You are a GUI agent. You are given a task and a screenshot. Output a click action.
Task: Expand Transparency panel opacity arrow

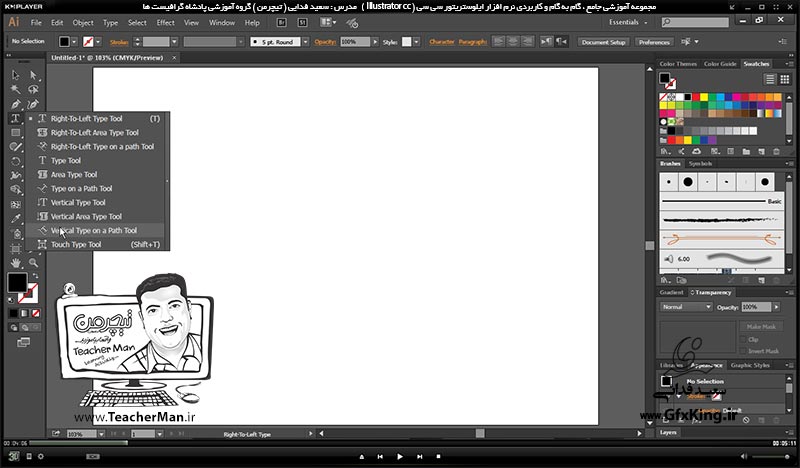point(777,307)
